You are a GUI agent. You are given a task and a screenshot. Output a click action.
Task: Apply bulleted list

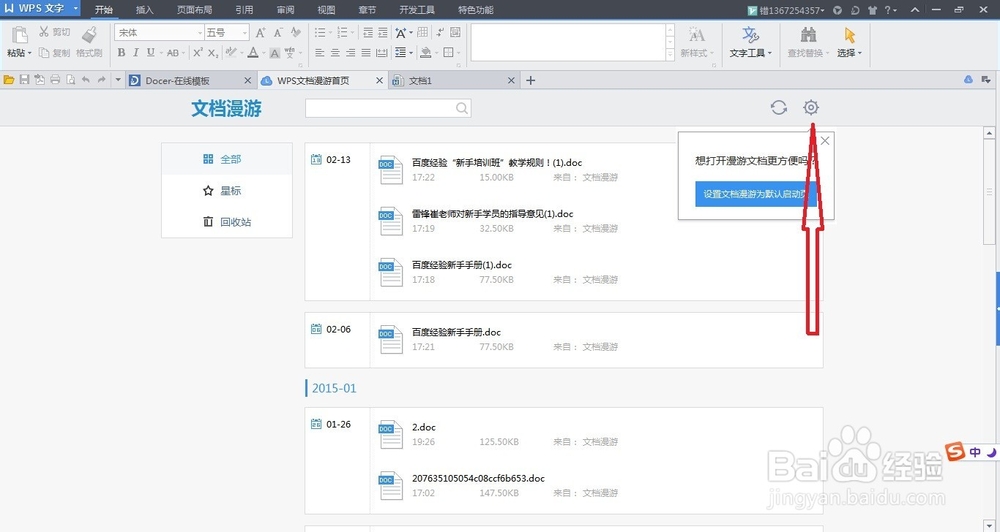(320, 33)
